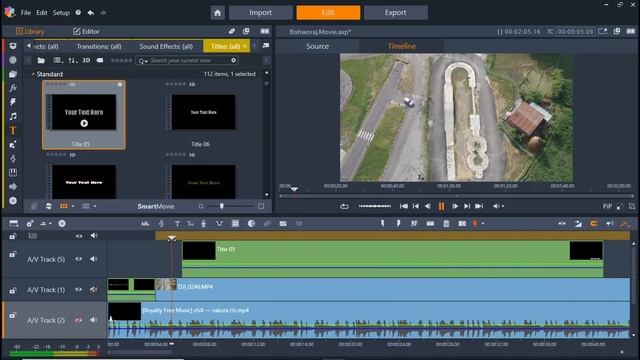Click the create title T tool
The width and height of the screenshot is (640, 360).
(177, 224)
